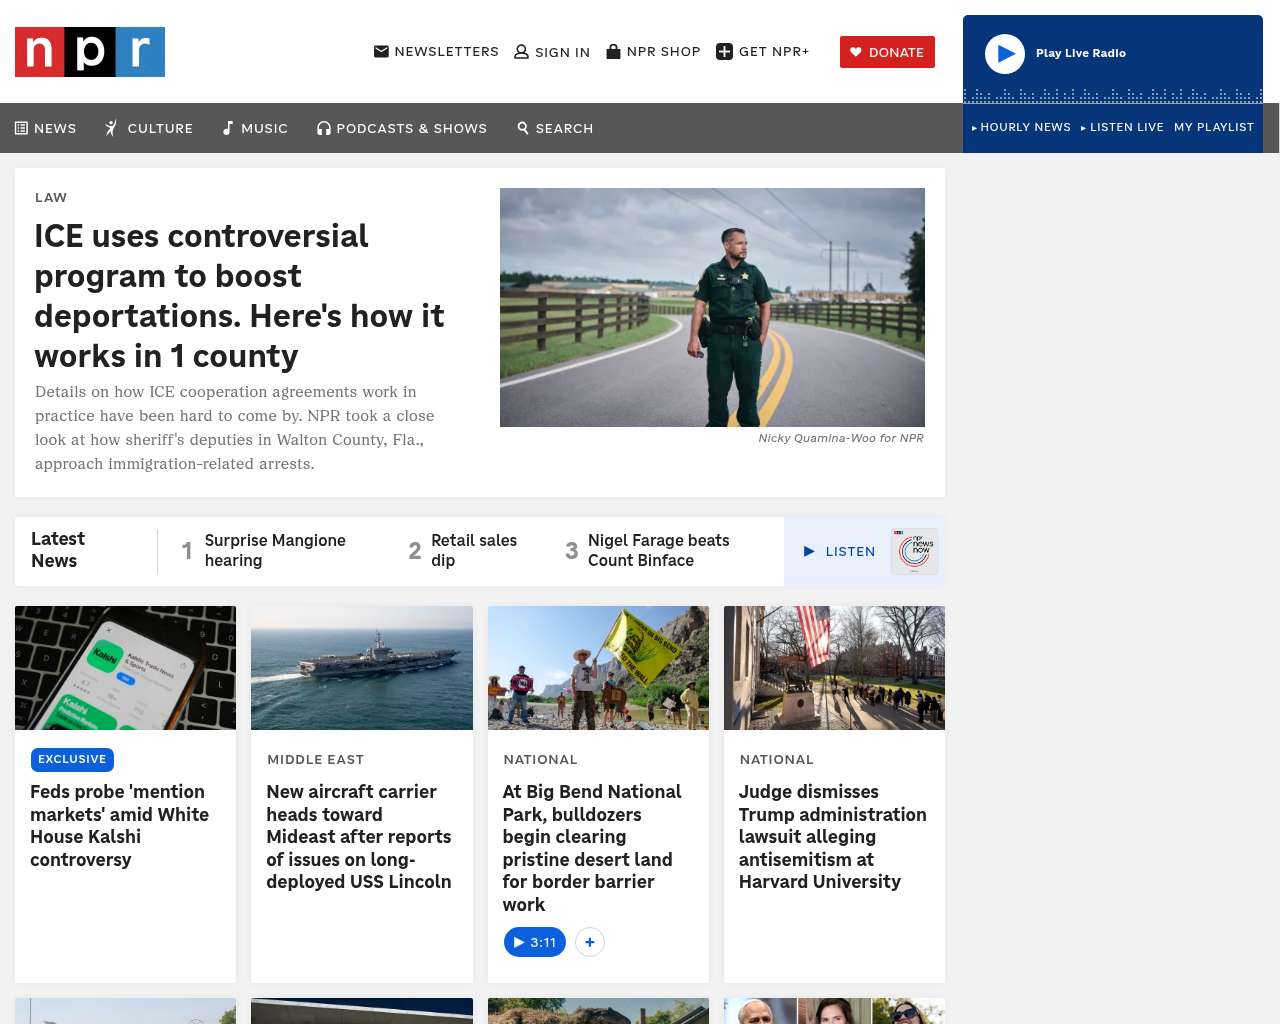Click NATIONAL label above Big Bend story
Screen dimensions: 1280x1024
pos(540,759)
